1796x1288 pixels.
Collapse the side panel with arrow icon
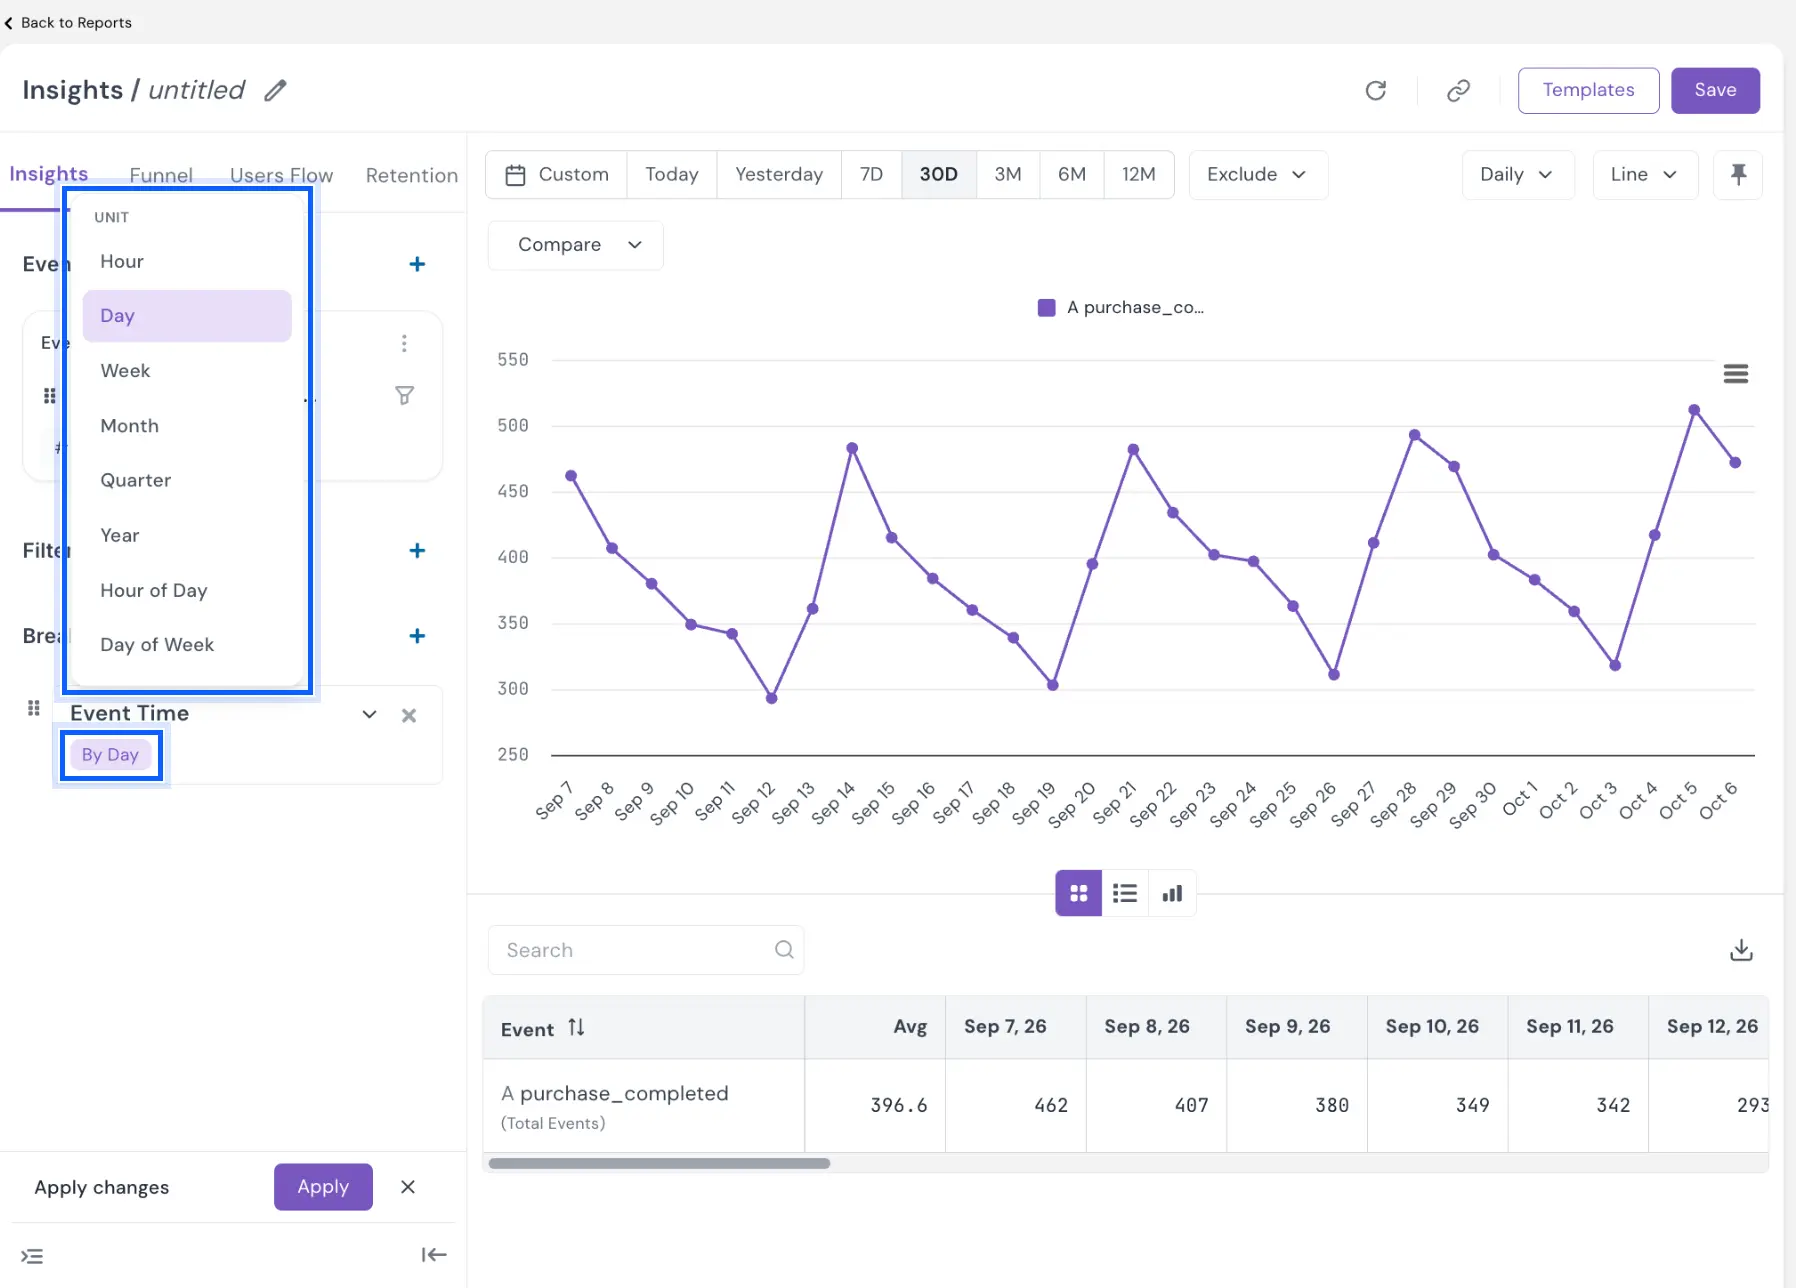(x=434, y=1255)
